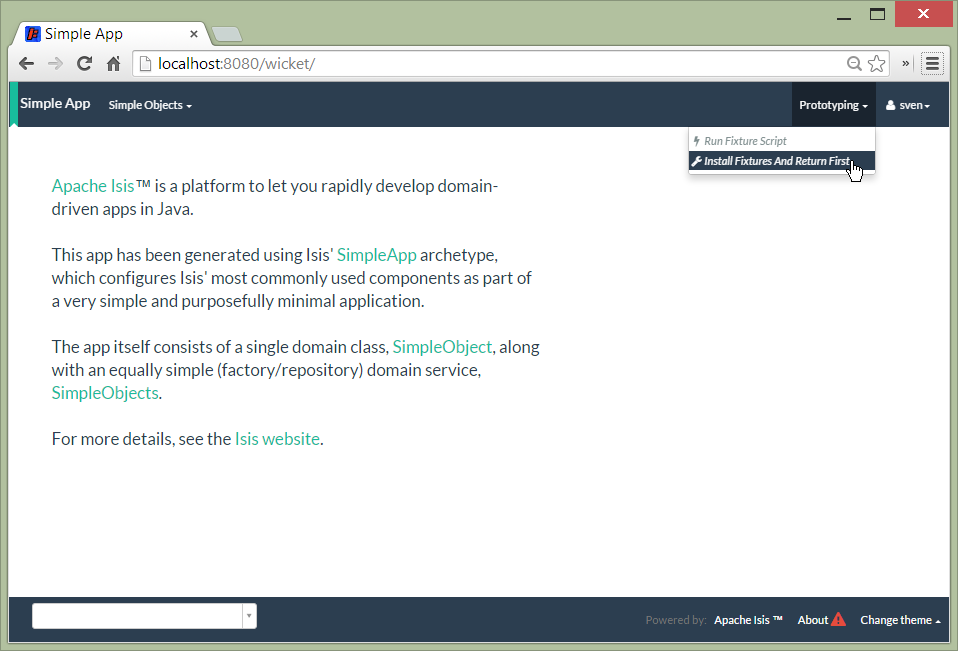
Task: Click the red warning icon beside About
Action: [x=838, y=620]
